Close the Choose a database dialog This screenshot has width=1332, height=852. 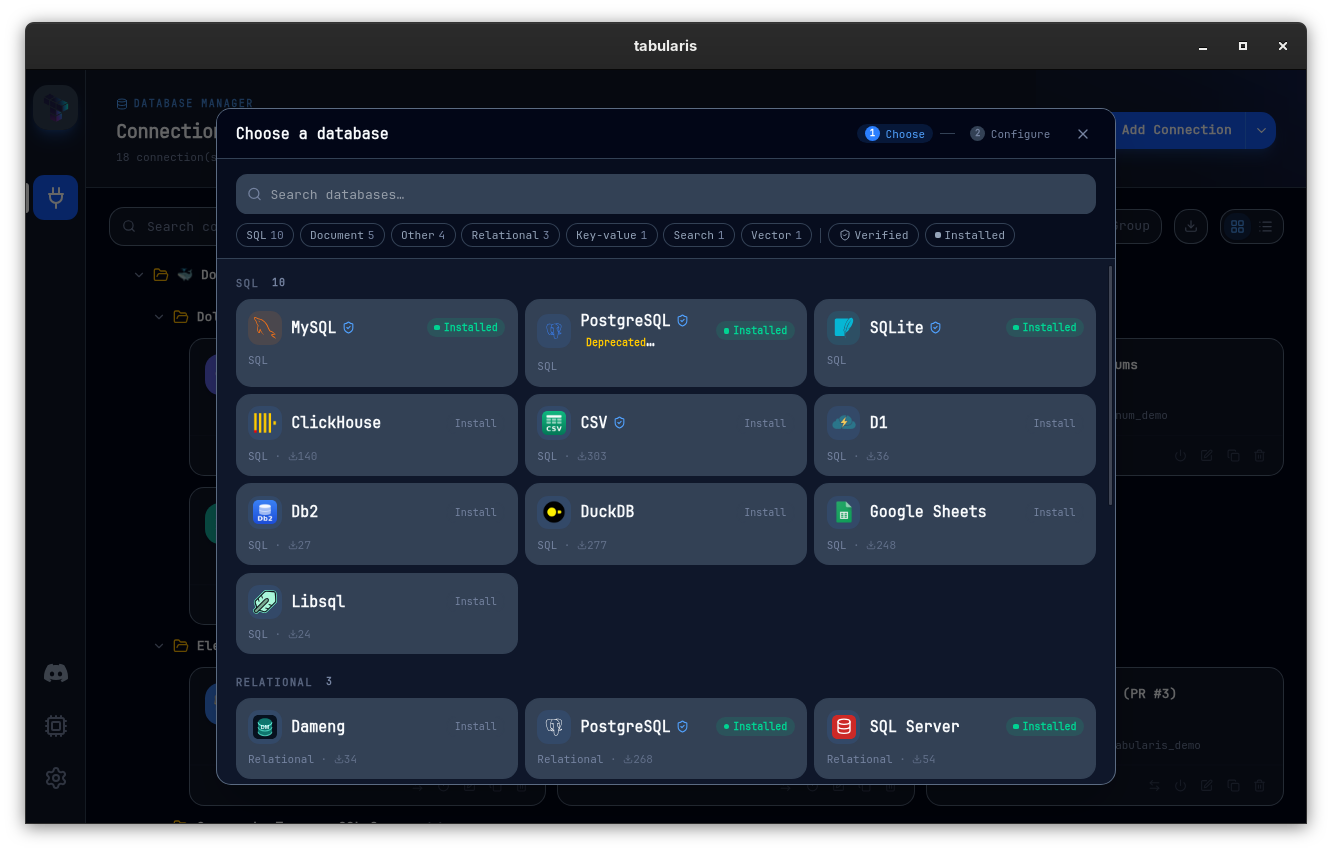pos(1083,134)
